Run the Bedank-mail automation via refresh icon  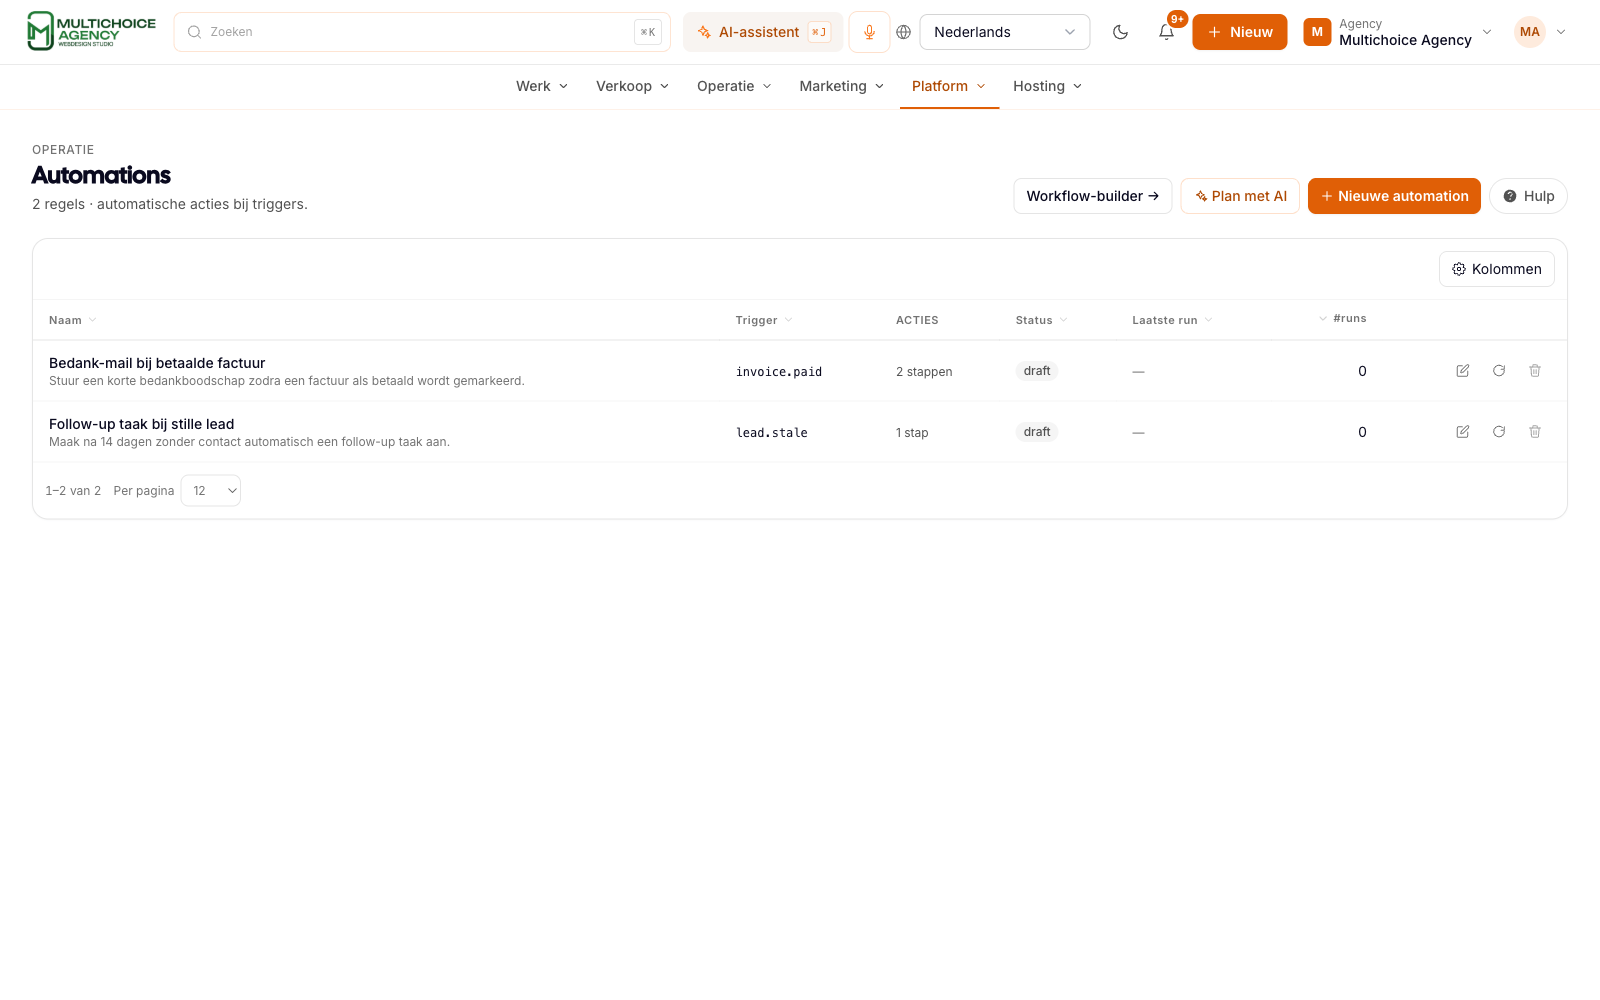tap(1498, 371)
